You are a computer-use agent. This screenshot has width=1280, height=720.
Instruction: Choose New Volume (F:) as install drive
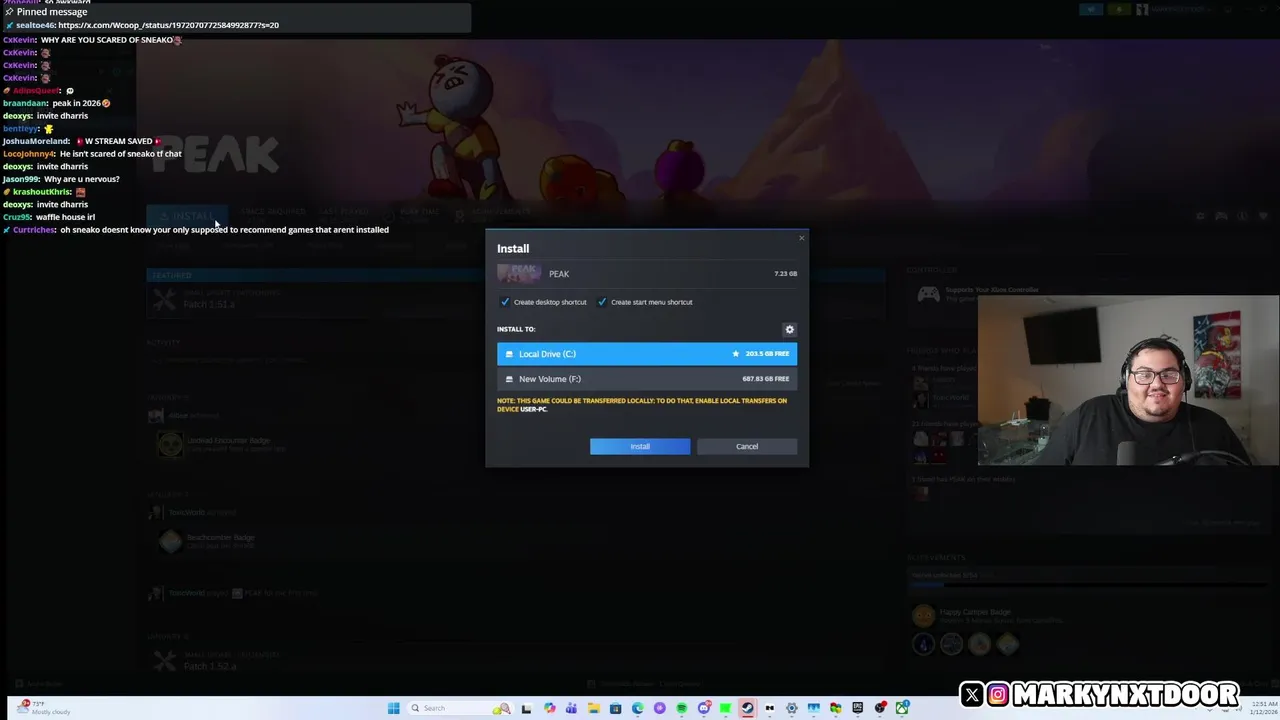[647, 379]
